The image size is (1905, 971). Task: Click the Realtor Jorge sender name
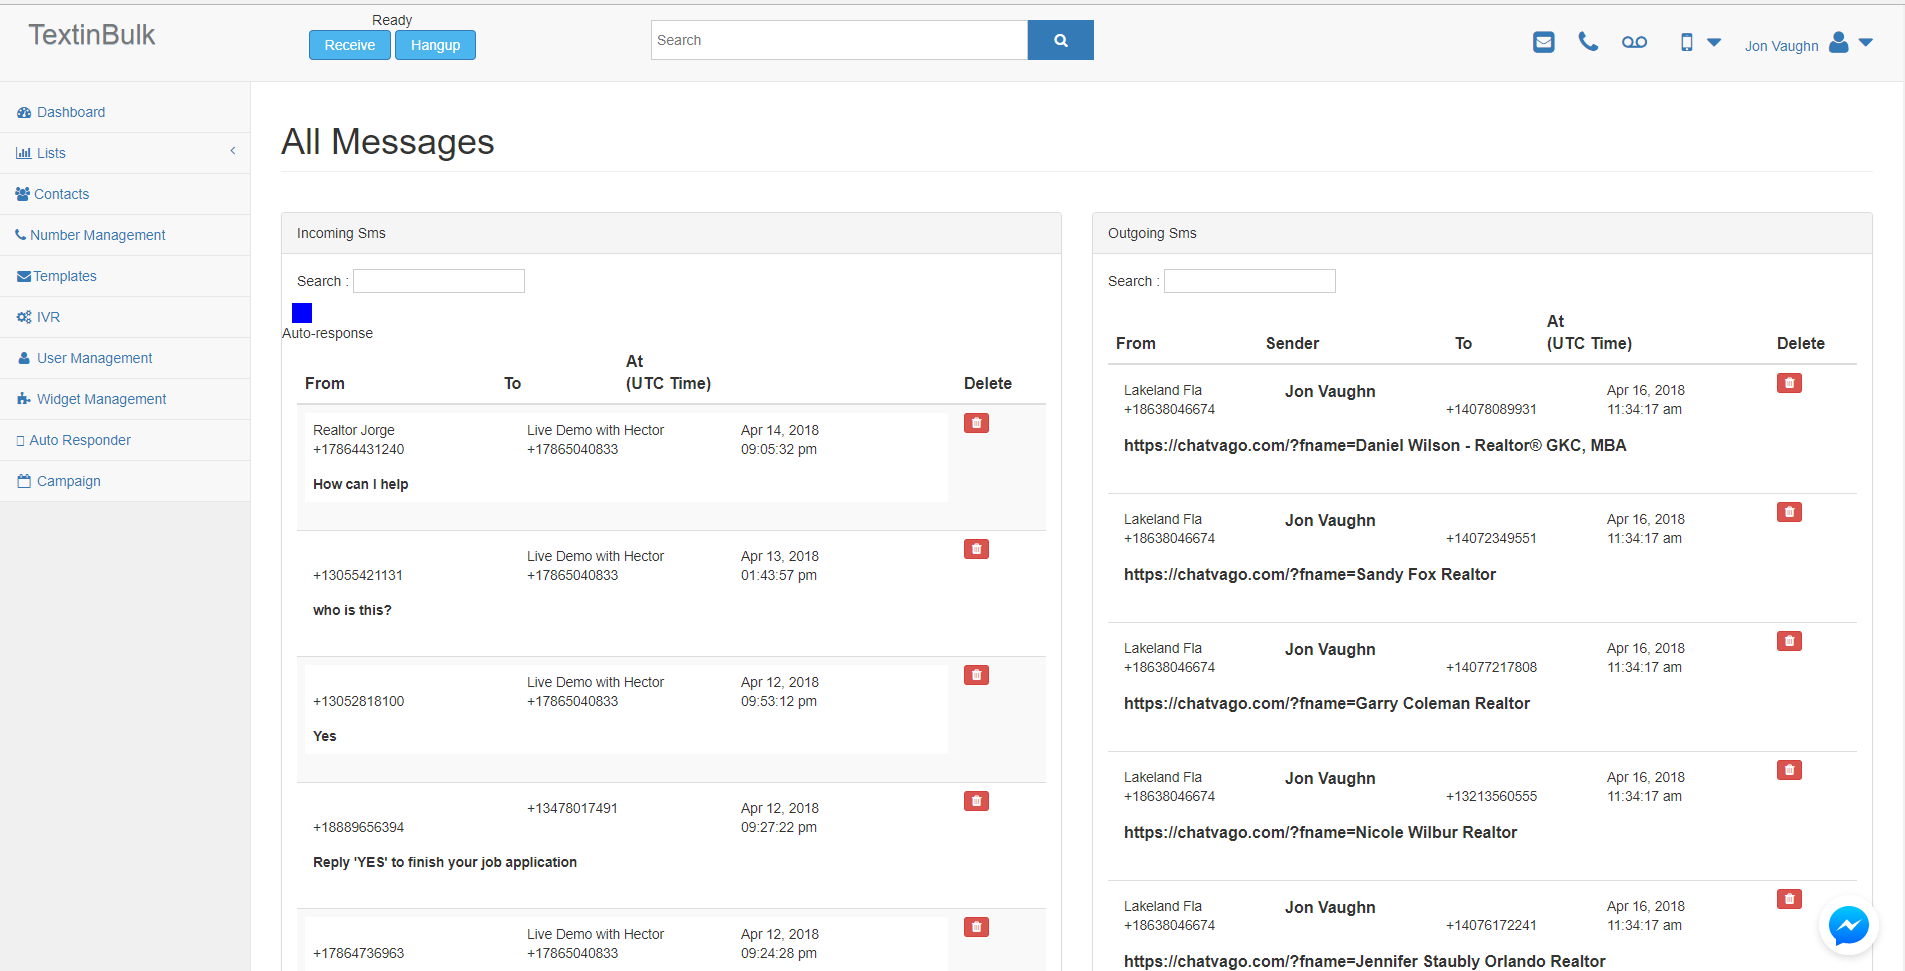point(354,430)
